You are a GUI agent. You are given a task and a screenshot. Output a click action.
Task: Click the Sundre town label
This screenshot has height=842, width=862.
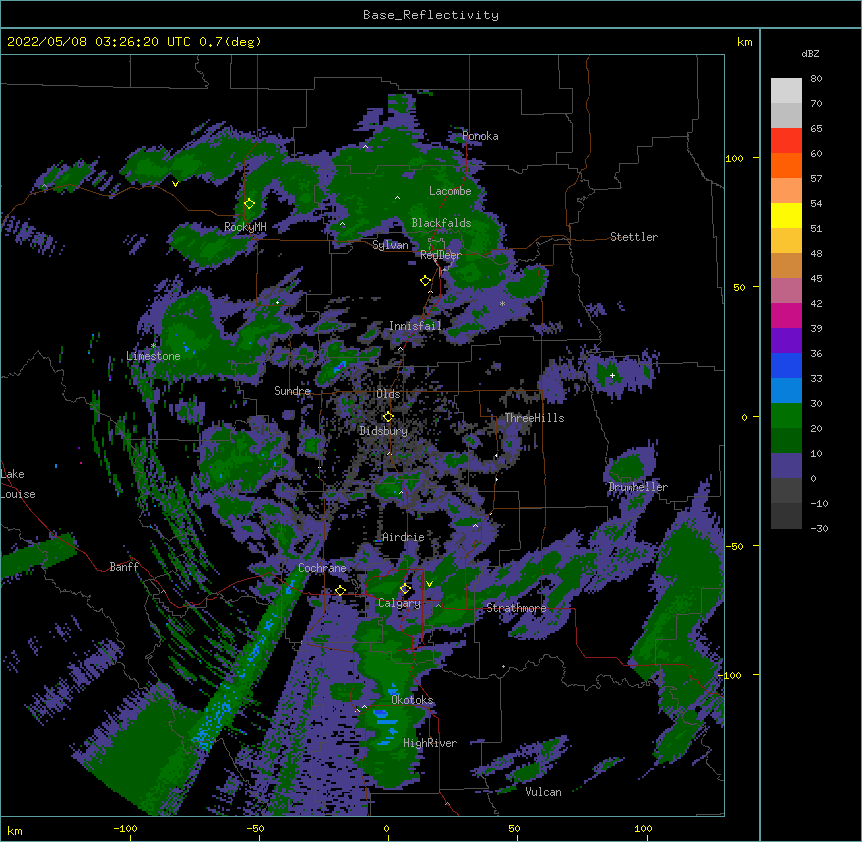(292, 391)
